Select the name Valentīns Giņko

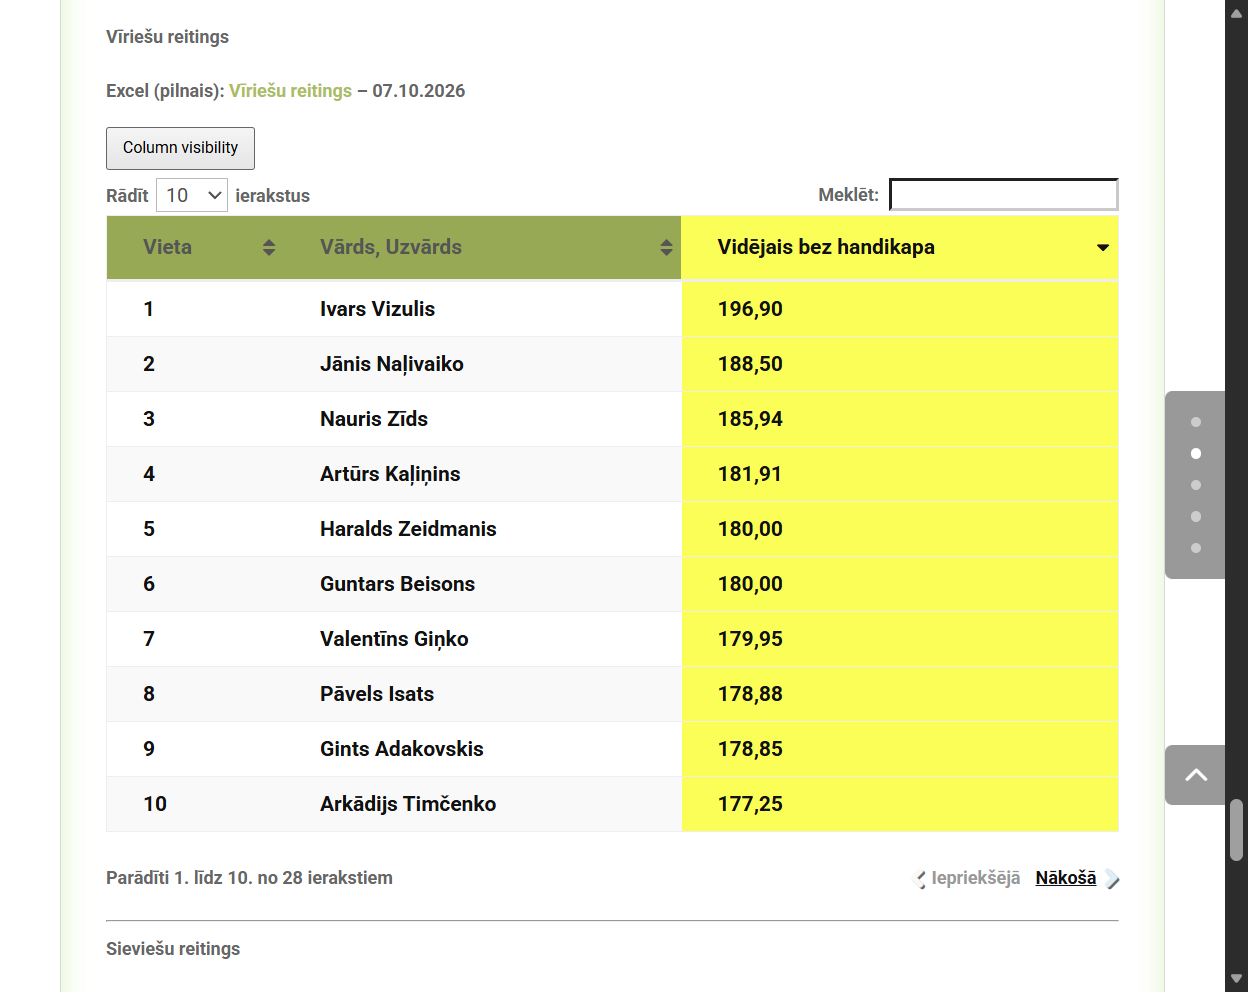[x=394, y=639]
